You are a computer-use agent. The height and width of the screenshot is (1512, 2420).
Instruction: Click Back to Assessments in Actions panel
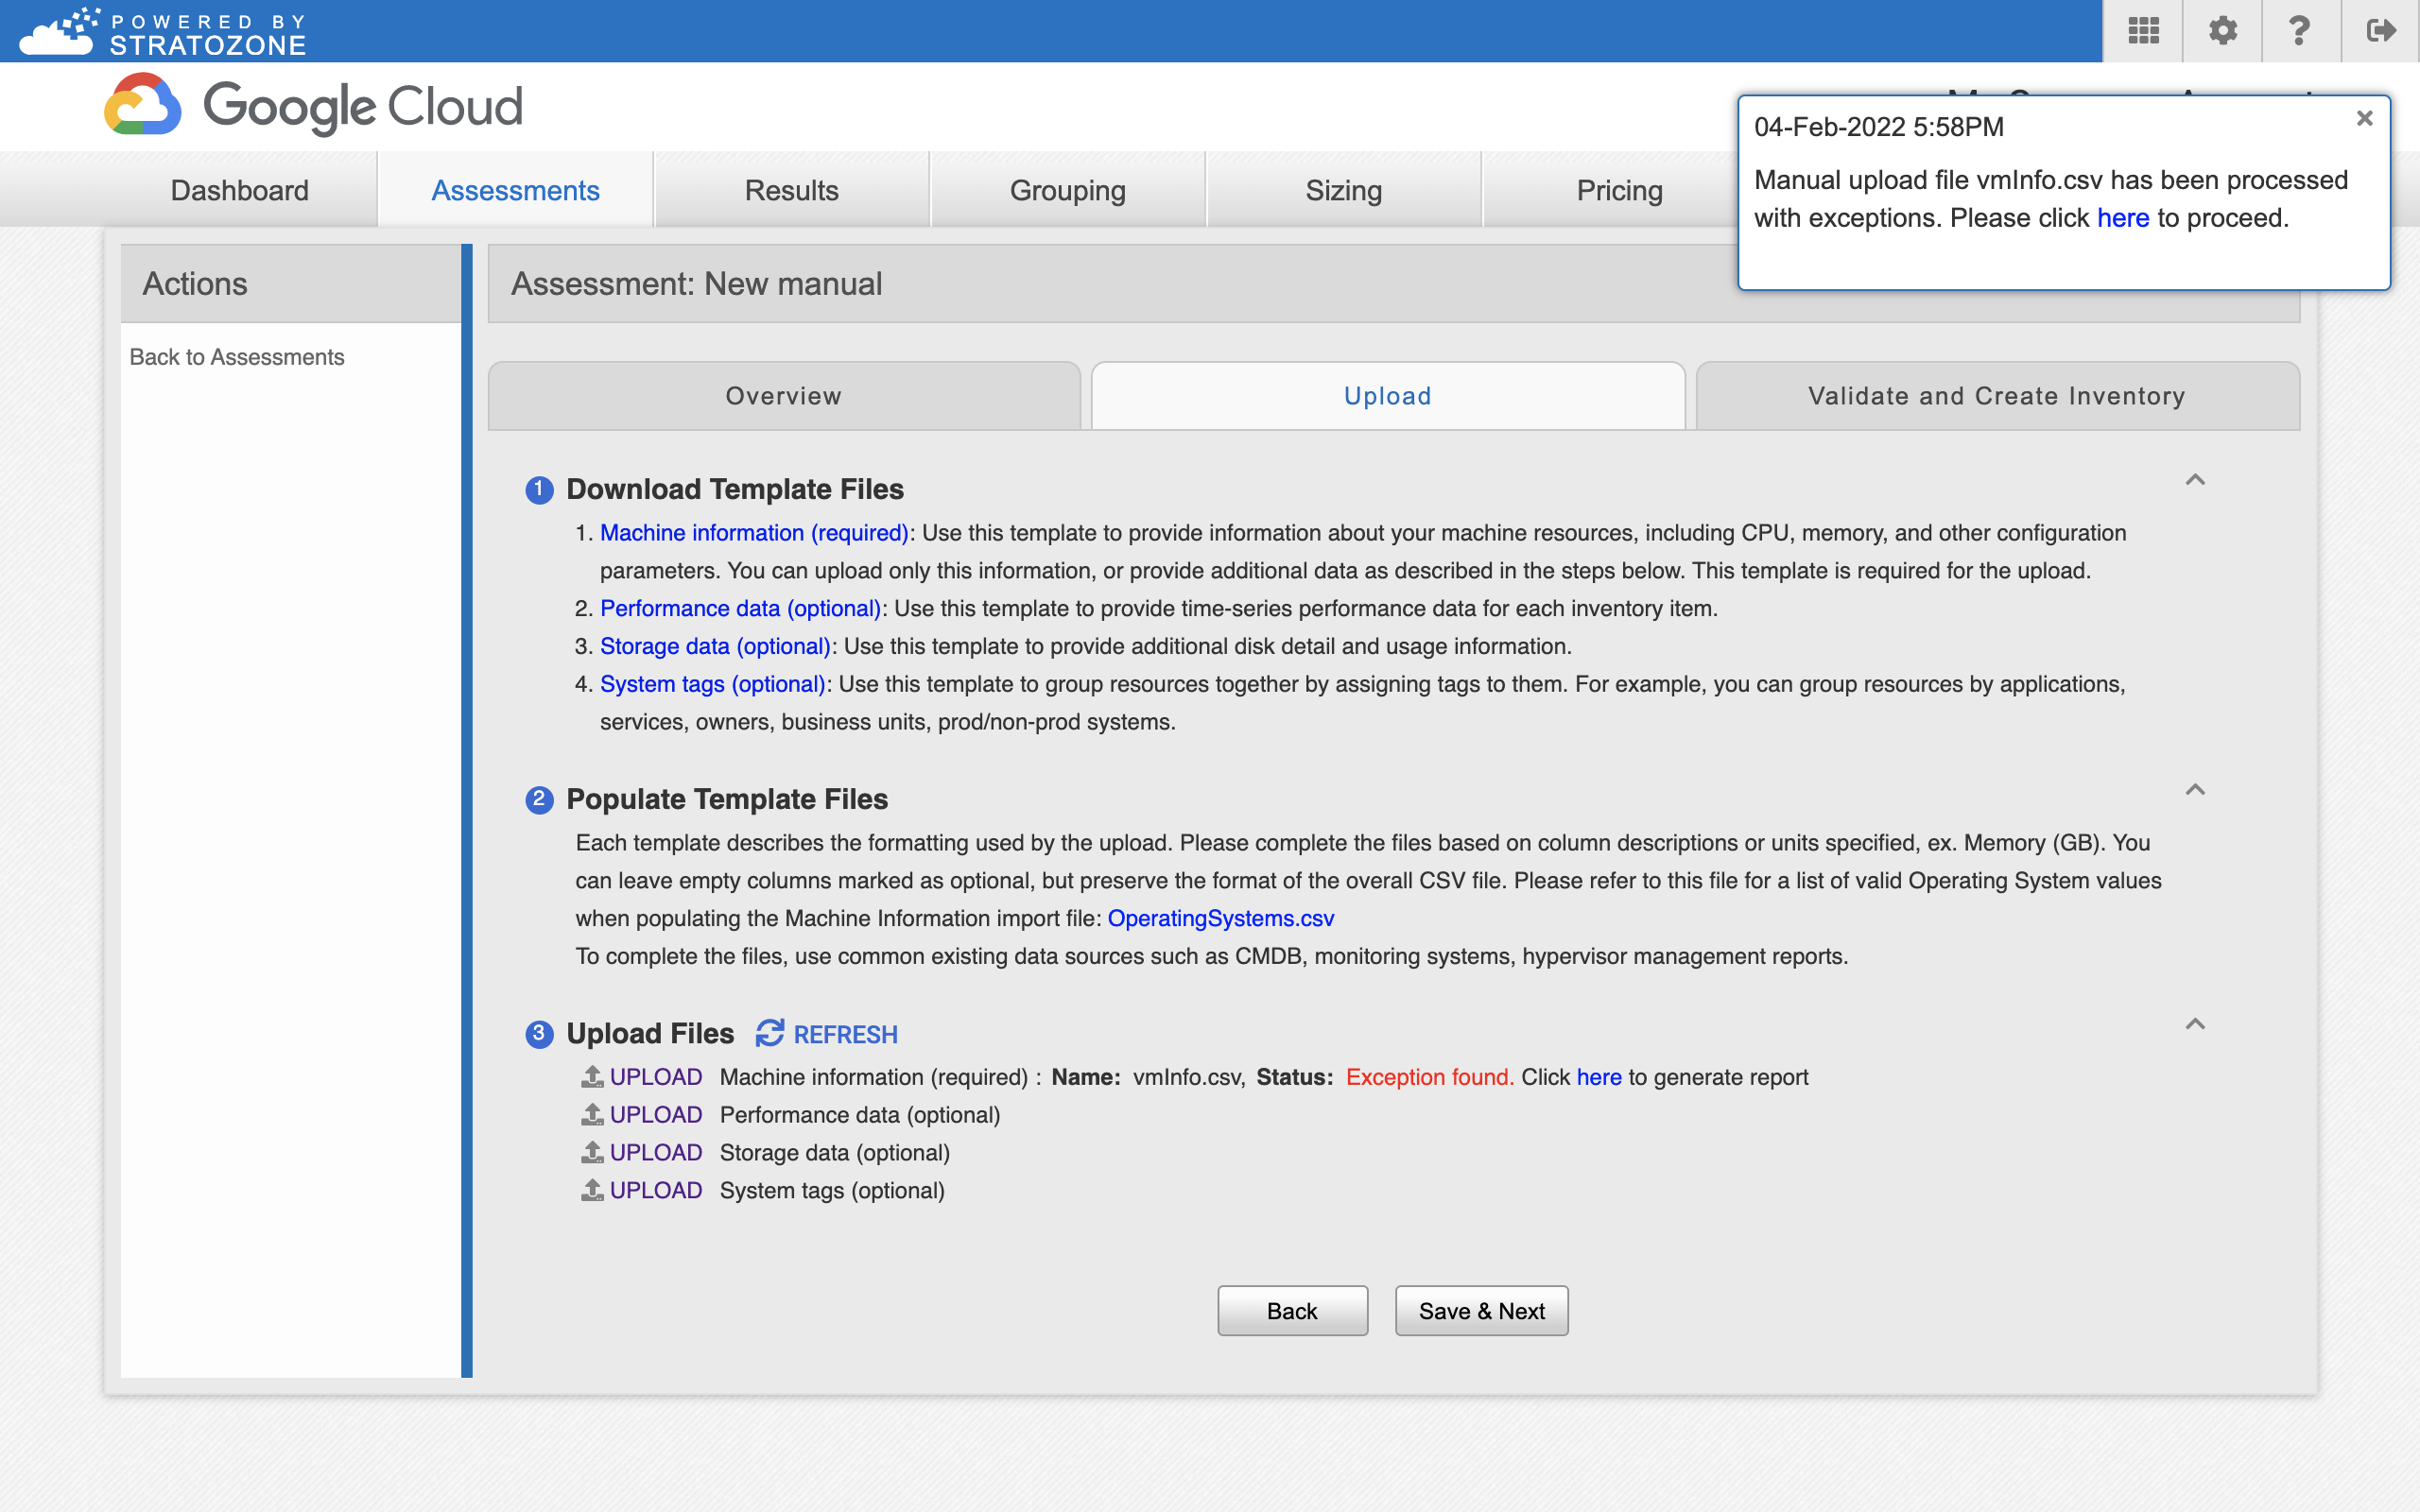pos(238,355)
